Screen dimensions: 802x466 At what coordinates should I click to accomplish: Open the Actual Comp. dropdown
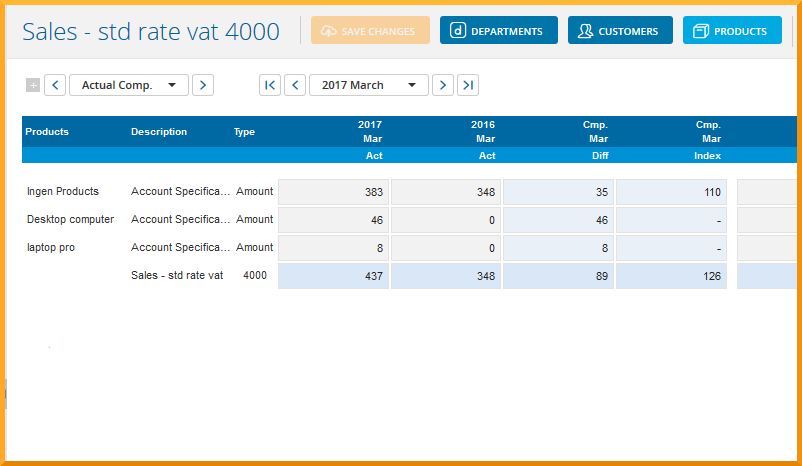(128, 86)
